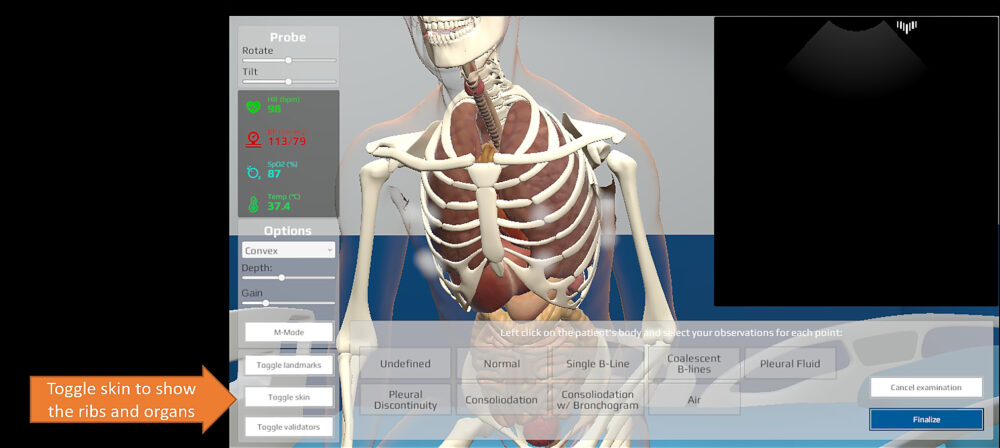Select the Single B-Line observation
Viewport: 1000px width, 448px height.
595,364
